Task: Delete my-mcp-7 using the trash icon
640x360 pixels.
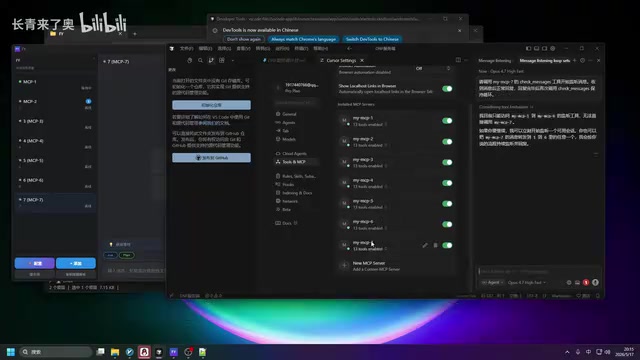Action: (x=435, y=245)
